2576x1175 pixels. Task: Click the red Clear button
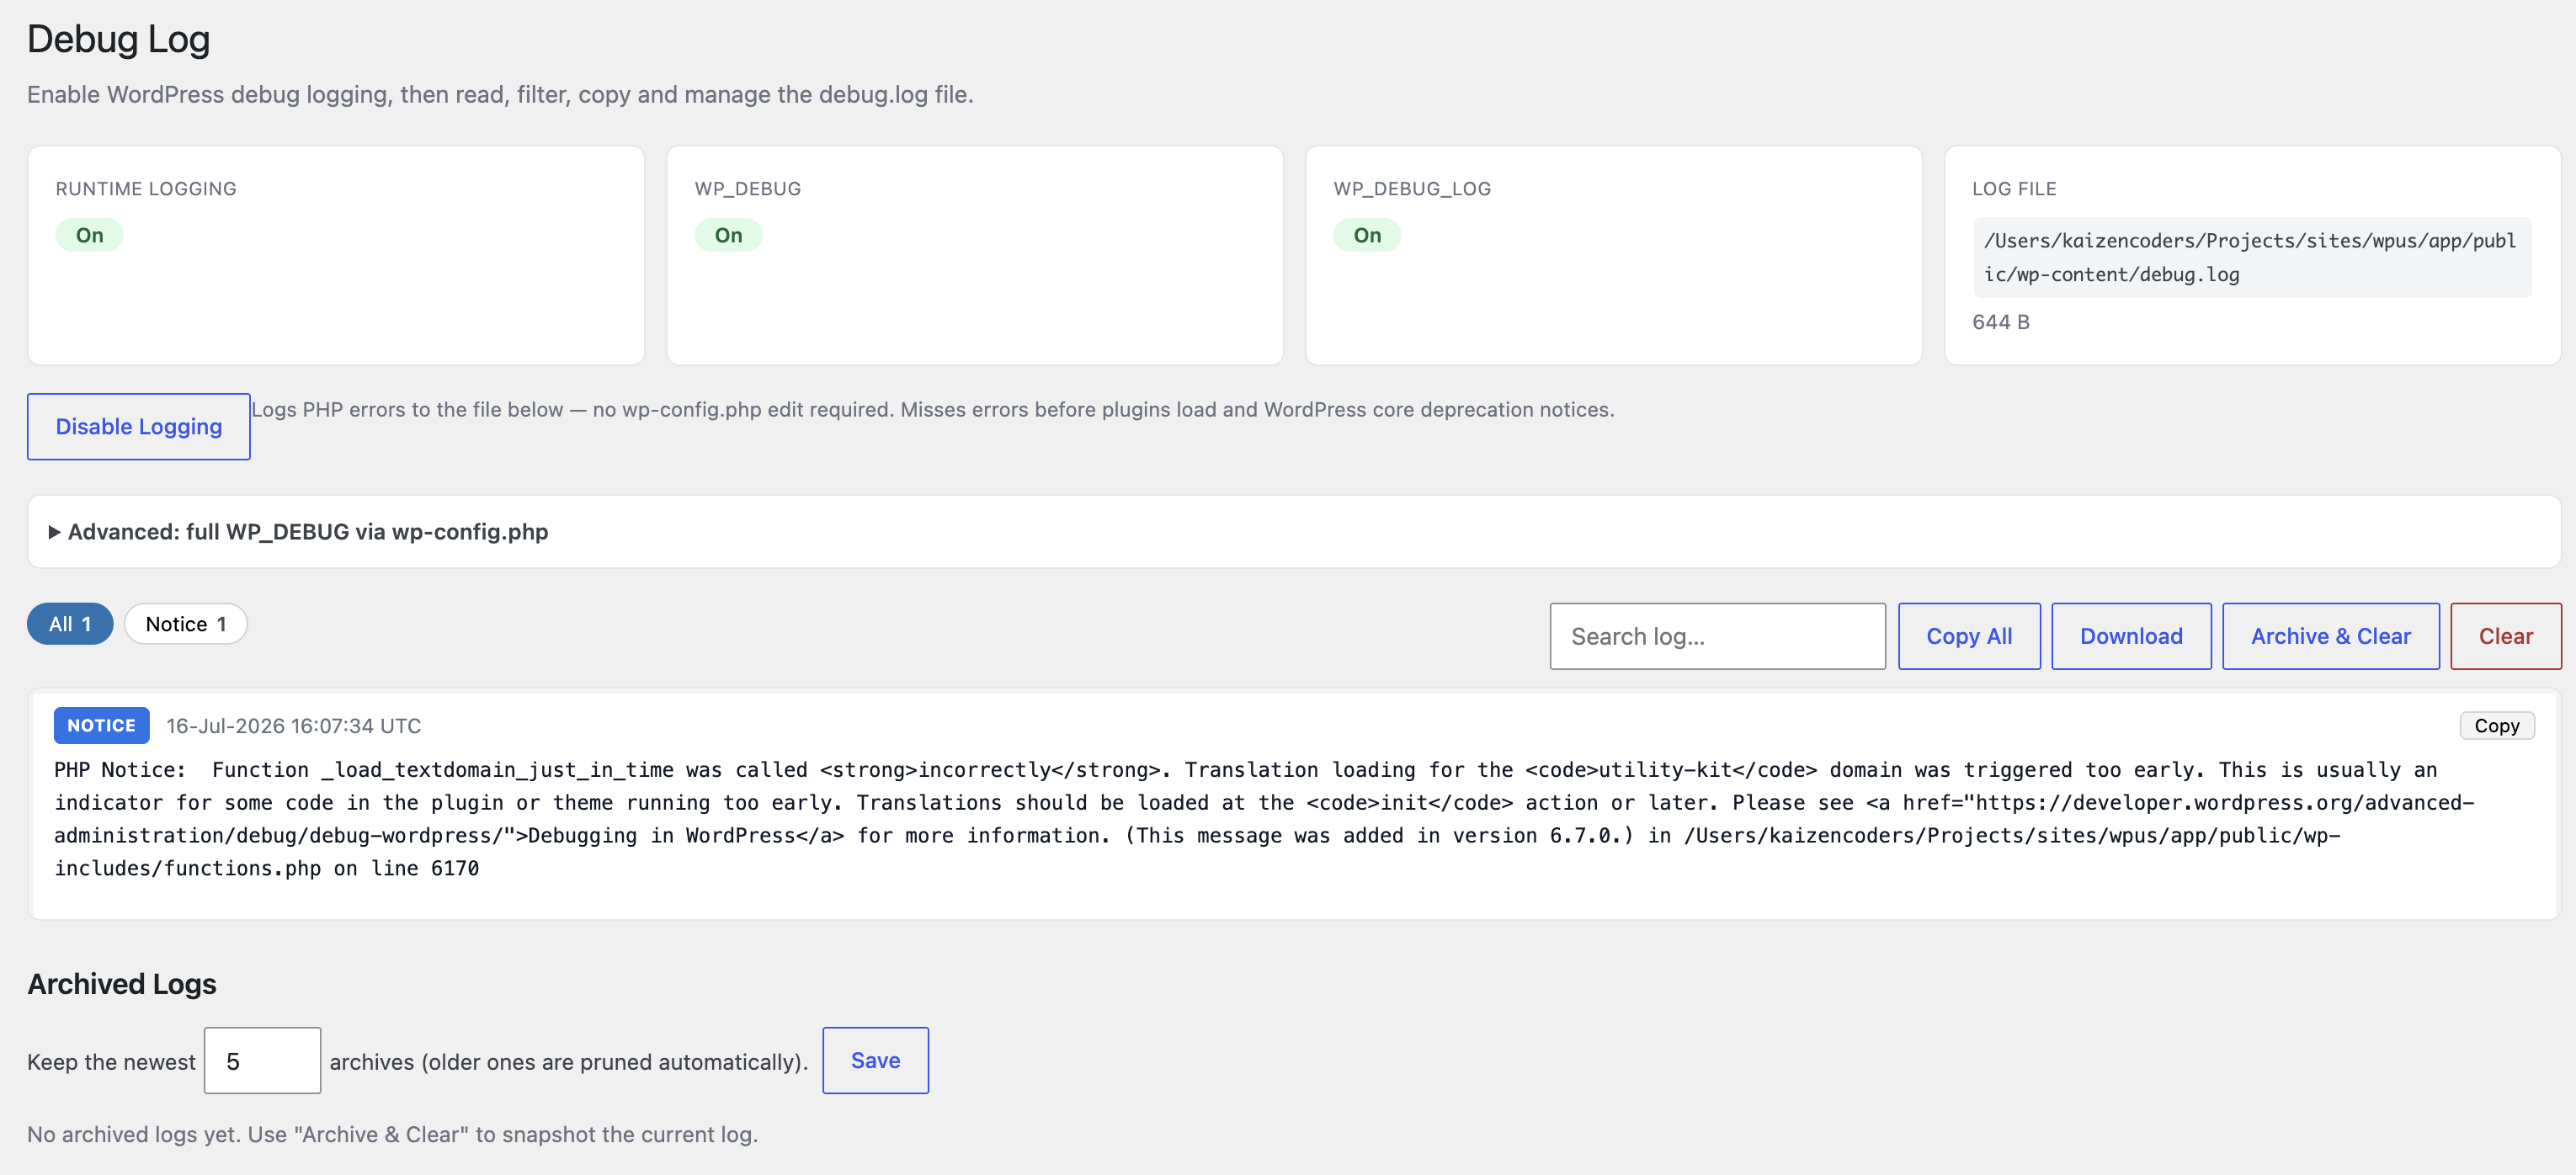[x=2505, y=636]
